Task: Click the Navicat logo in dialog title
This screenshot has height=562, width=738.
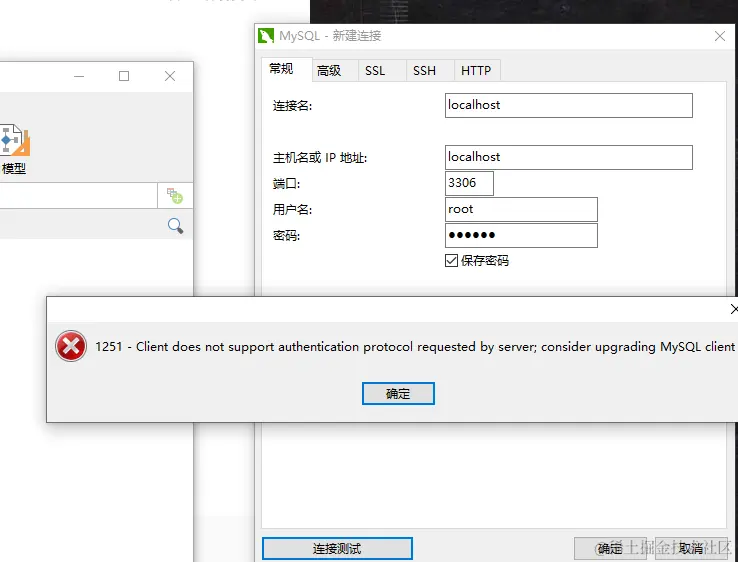Action: [x=266, y=36]
